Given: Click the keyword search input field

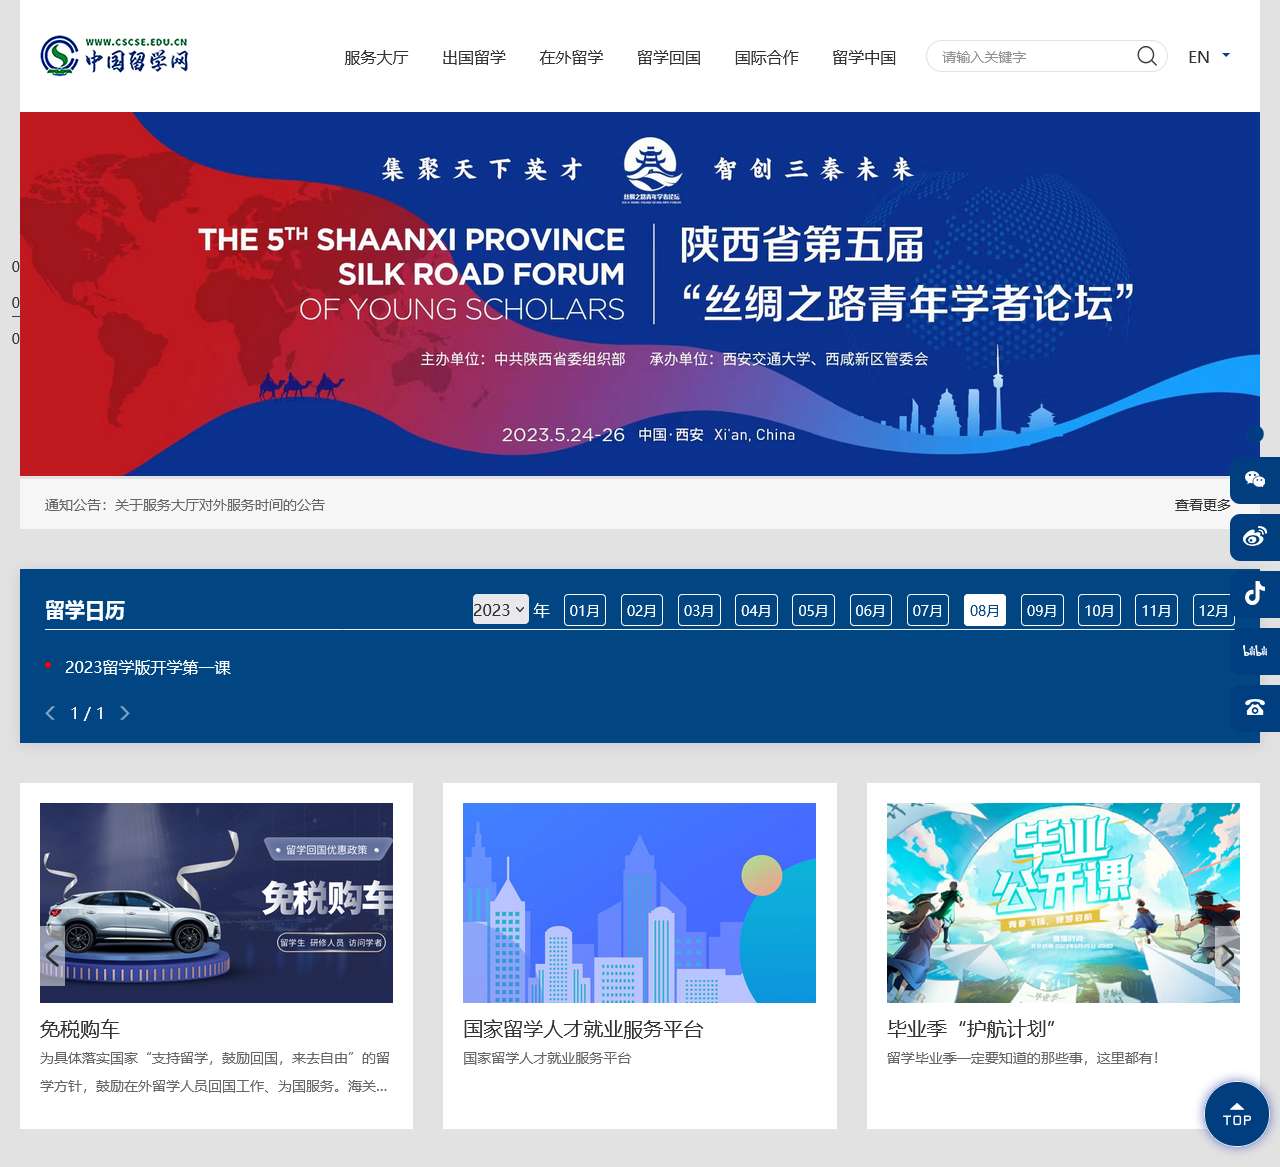Looking at the screenshot, I should click(1034, 57).
